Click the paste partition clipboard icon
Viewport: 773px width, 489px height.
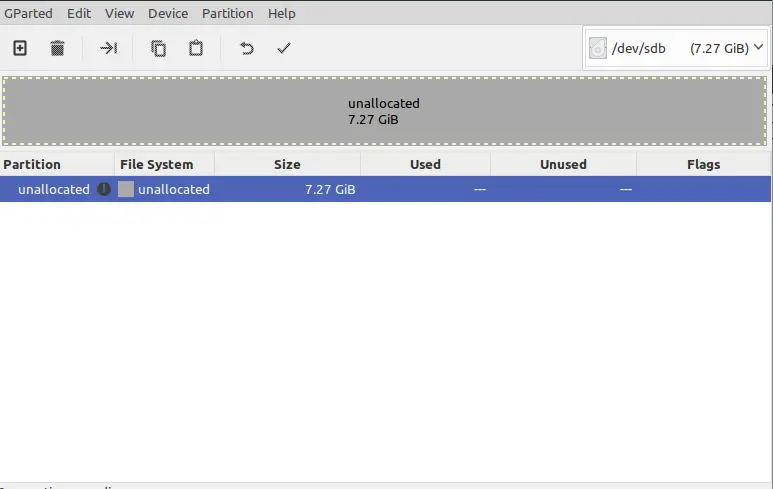(196, 48)
